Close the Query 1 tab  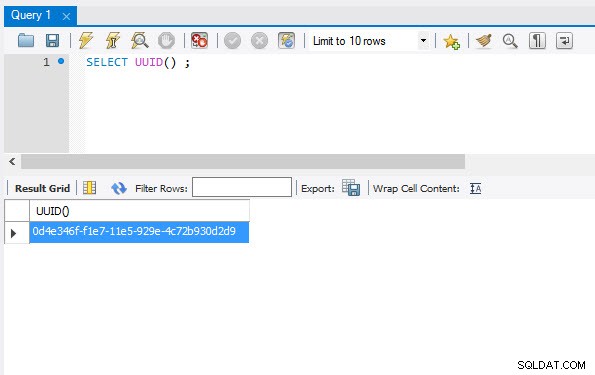(x=66, y=16)
